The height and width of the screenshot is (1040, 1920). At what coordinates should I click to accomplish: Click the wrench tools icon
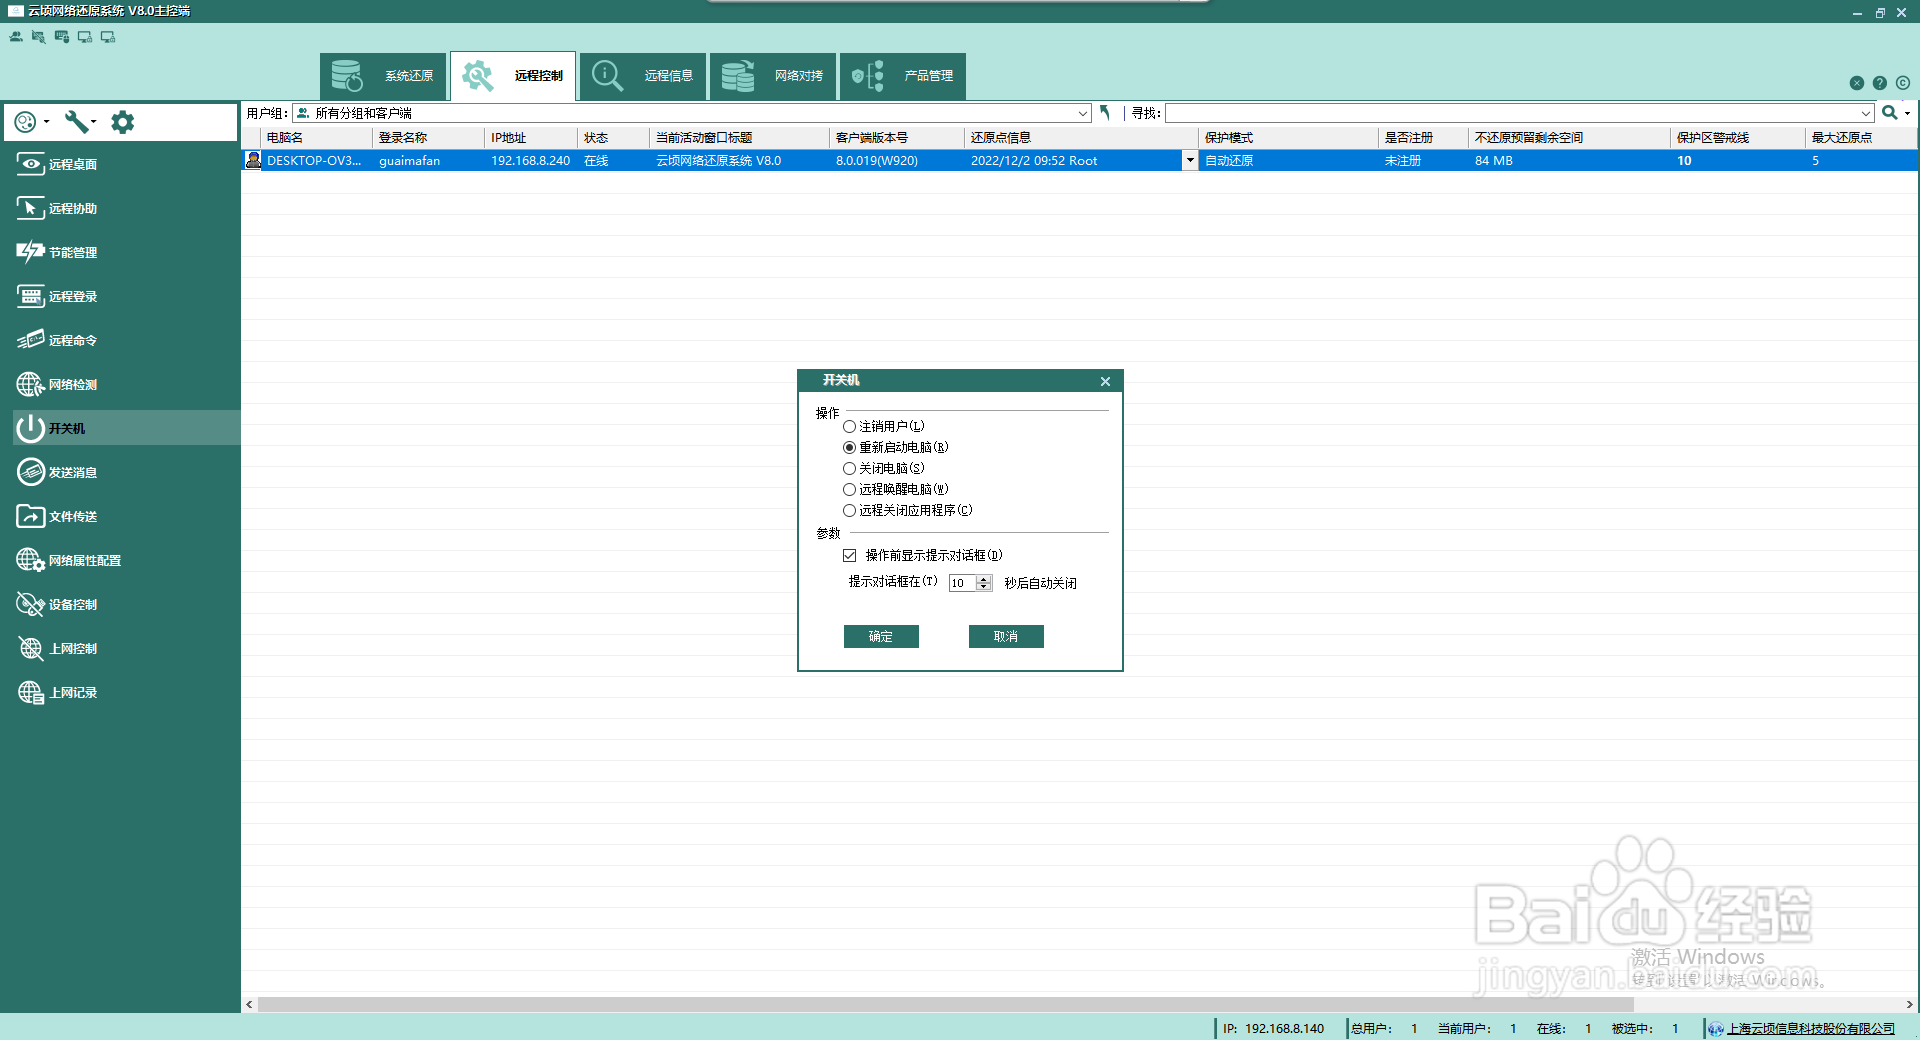tap(76, 122)
